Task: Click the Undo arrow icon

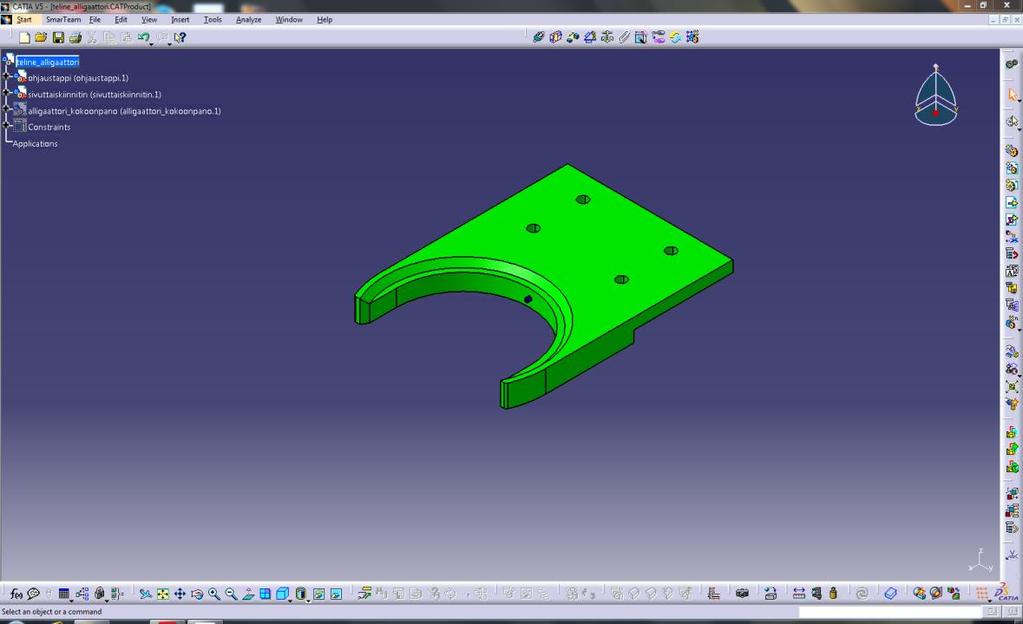Action: point(143,38)
